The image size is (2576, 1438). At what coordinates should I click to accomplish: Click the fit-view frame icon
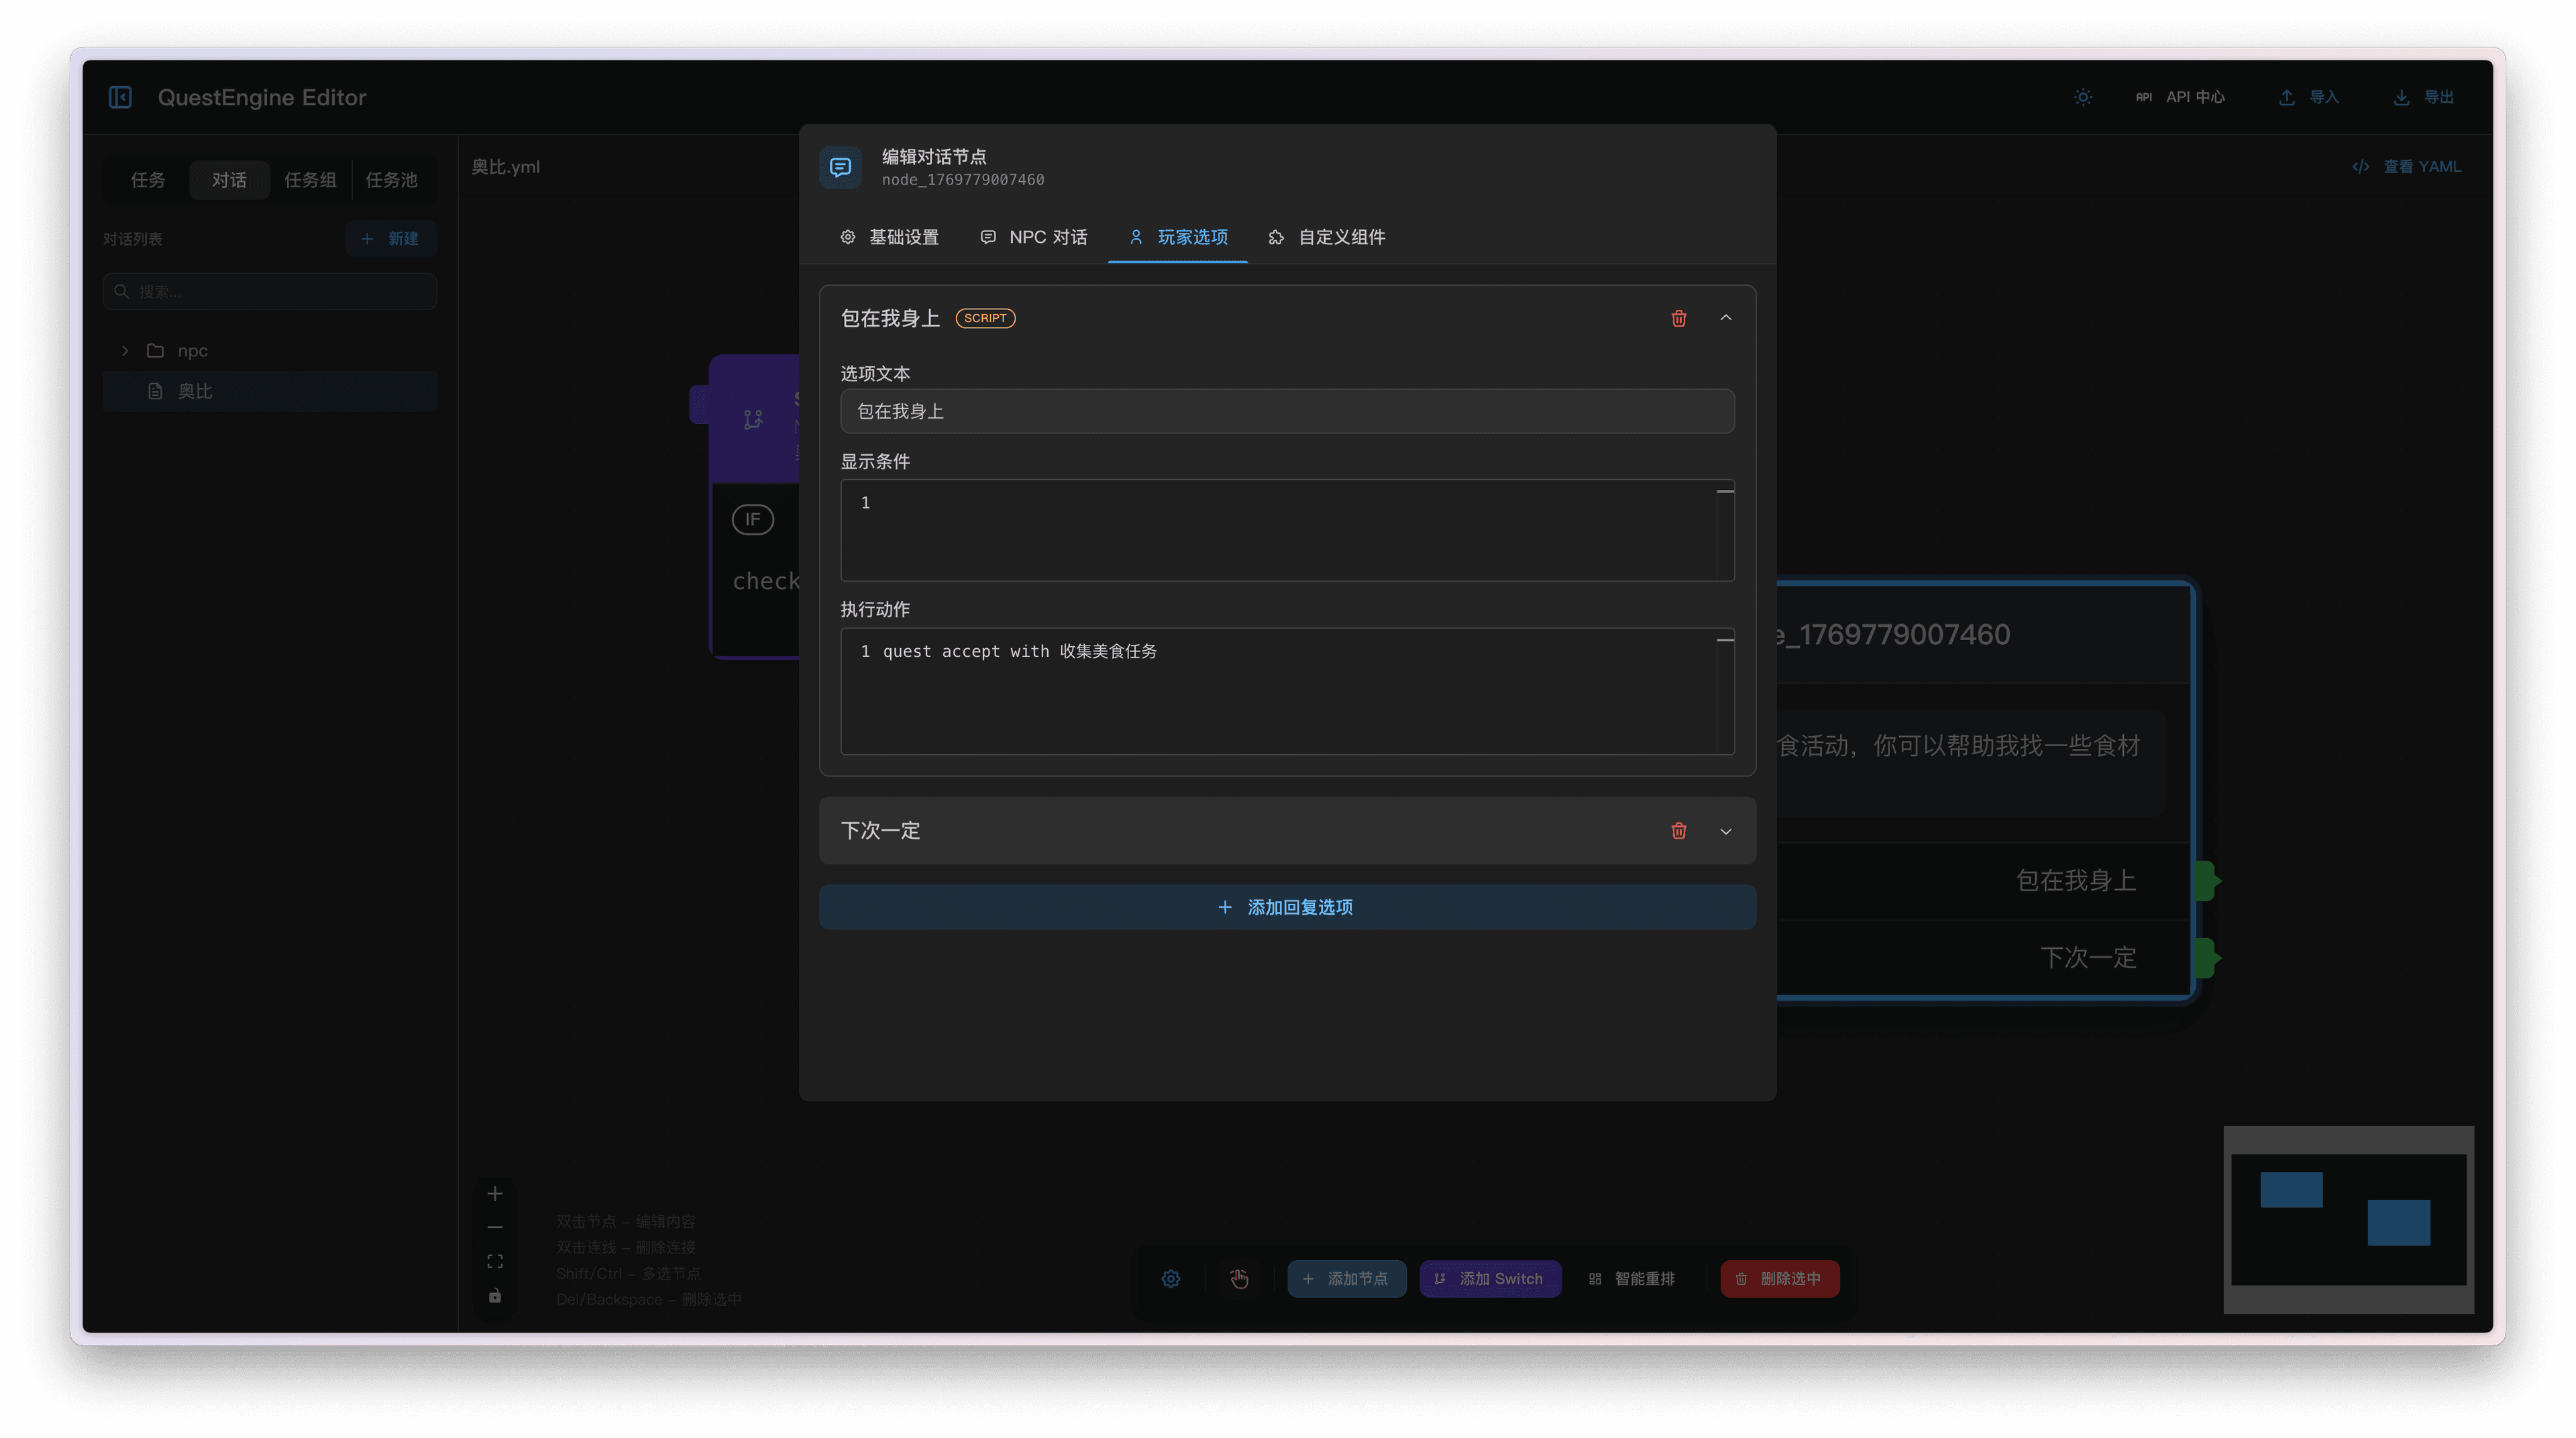pyautogui.click(x=495, y=1261)
